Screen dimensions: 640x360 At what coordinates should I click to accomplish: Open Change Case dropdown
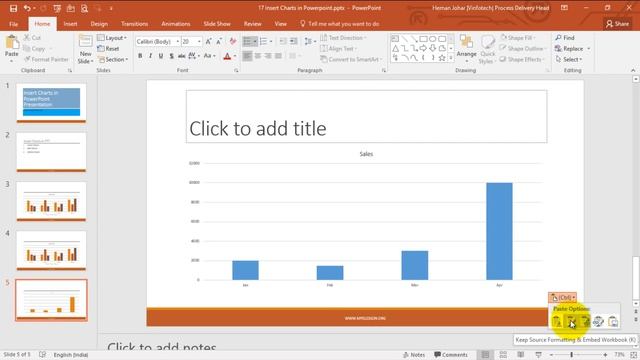[x=209, y=56]
